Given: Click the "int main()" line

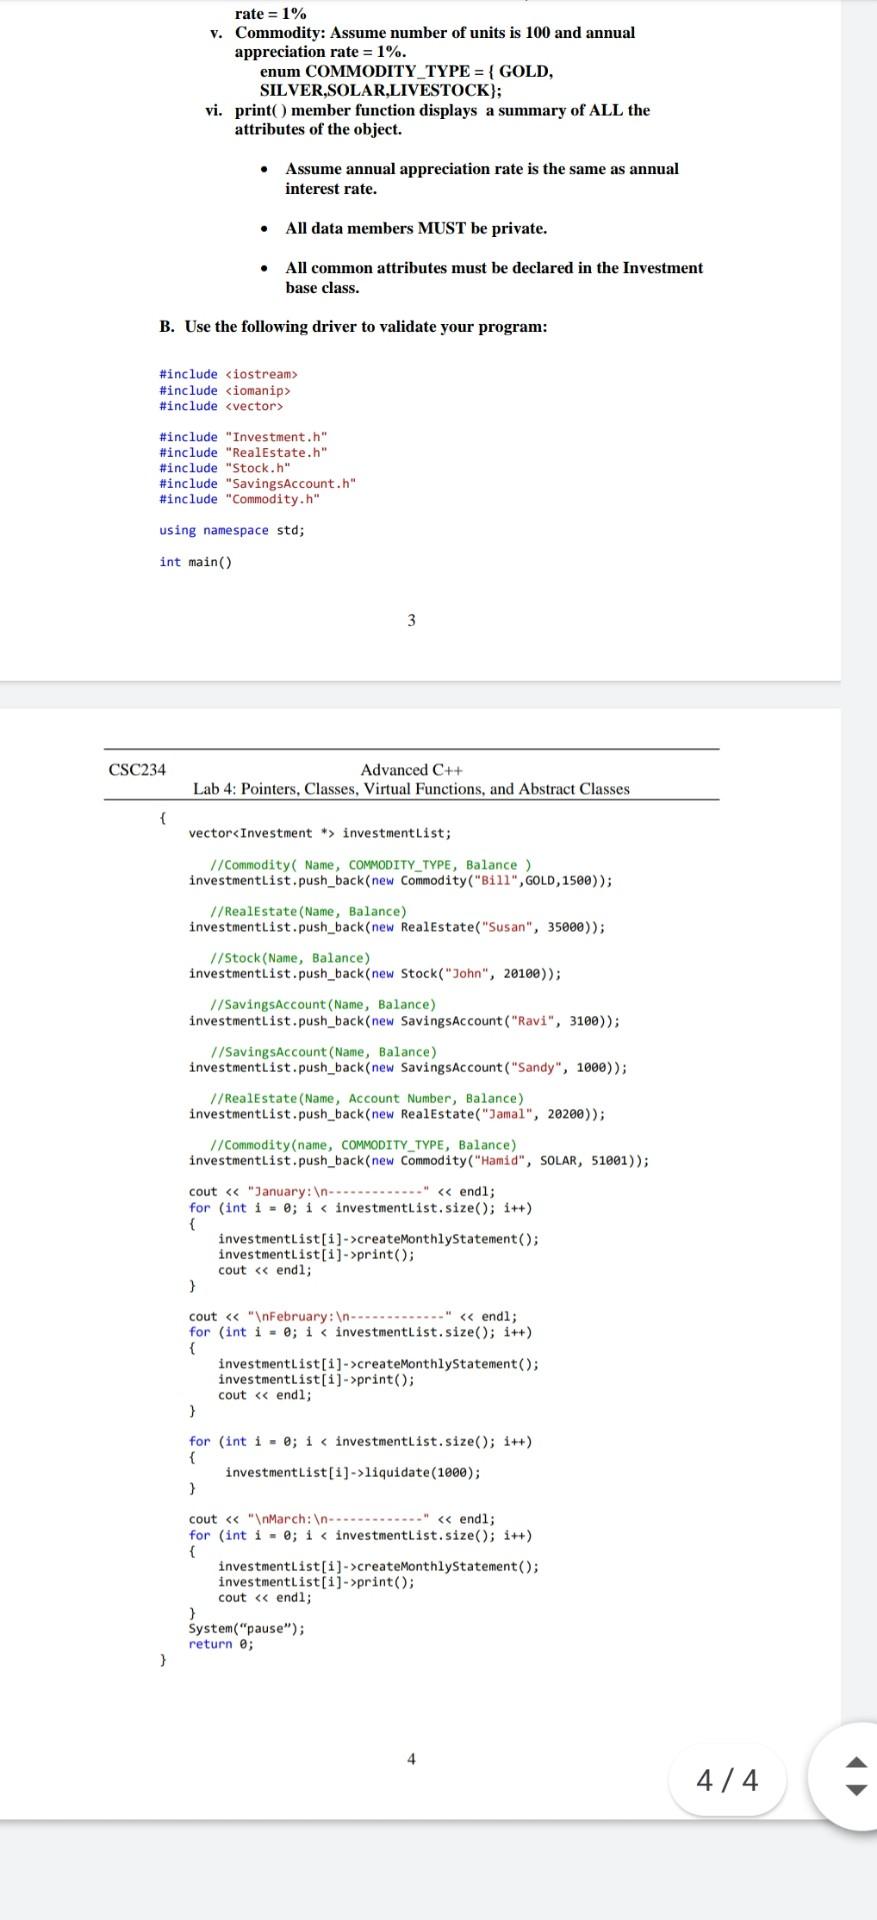Looking at the screenshot, I should 195,562.
